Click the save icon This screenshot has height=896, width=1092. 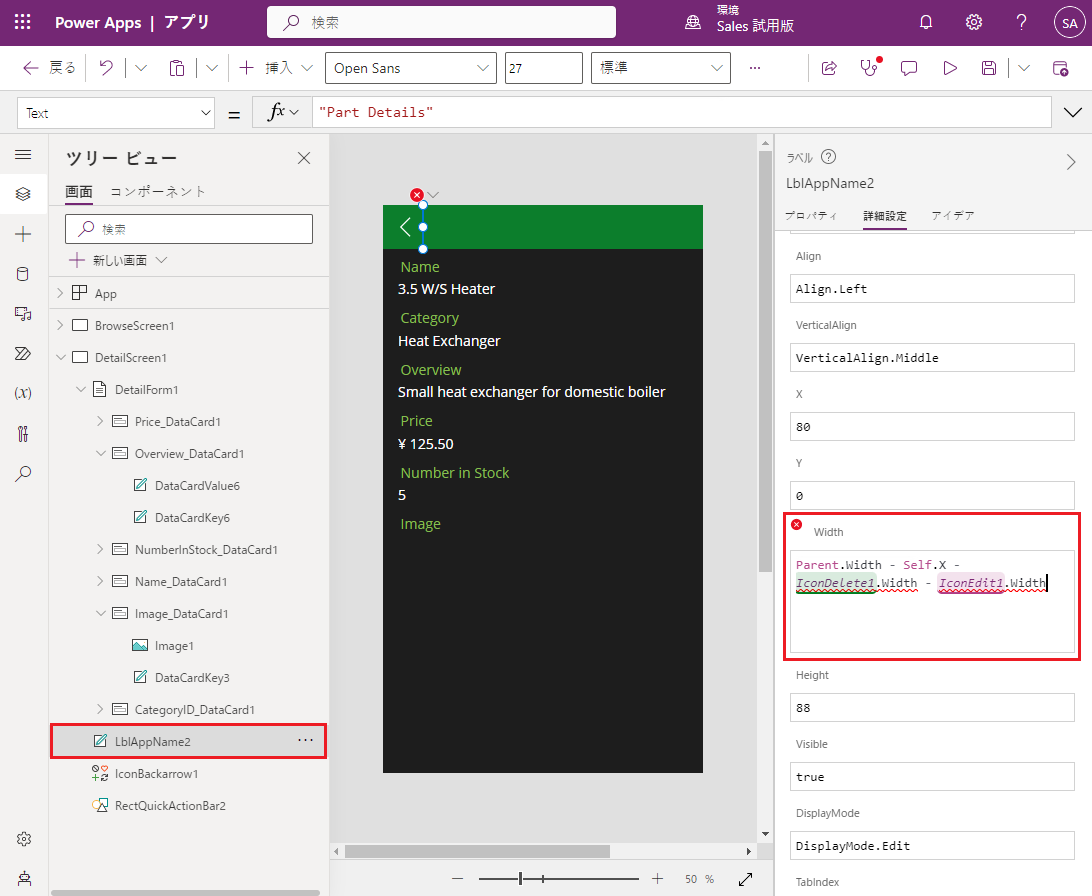point(989,68)
